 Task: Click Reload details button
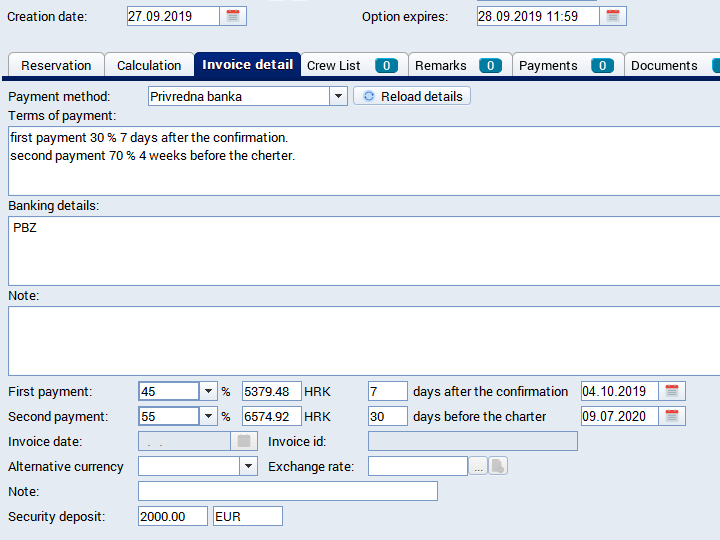[x=412, y=96]
